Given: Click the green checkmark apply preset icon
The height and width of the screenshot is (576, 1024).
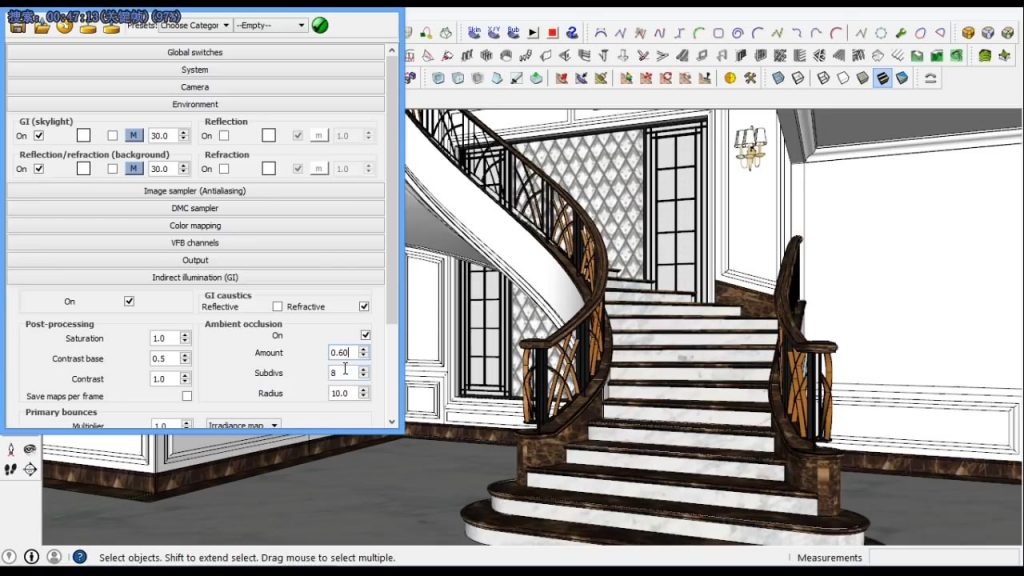Looking at the screenshot, I should coord(320,25).
